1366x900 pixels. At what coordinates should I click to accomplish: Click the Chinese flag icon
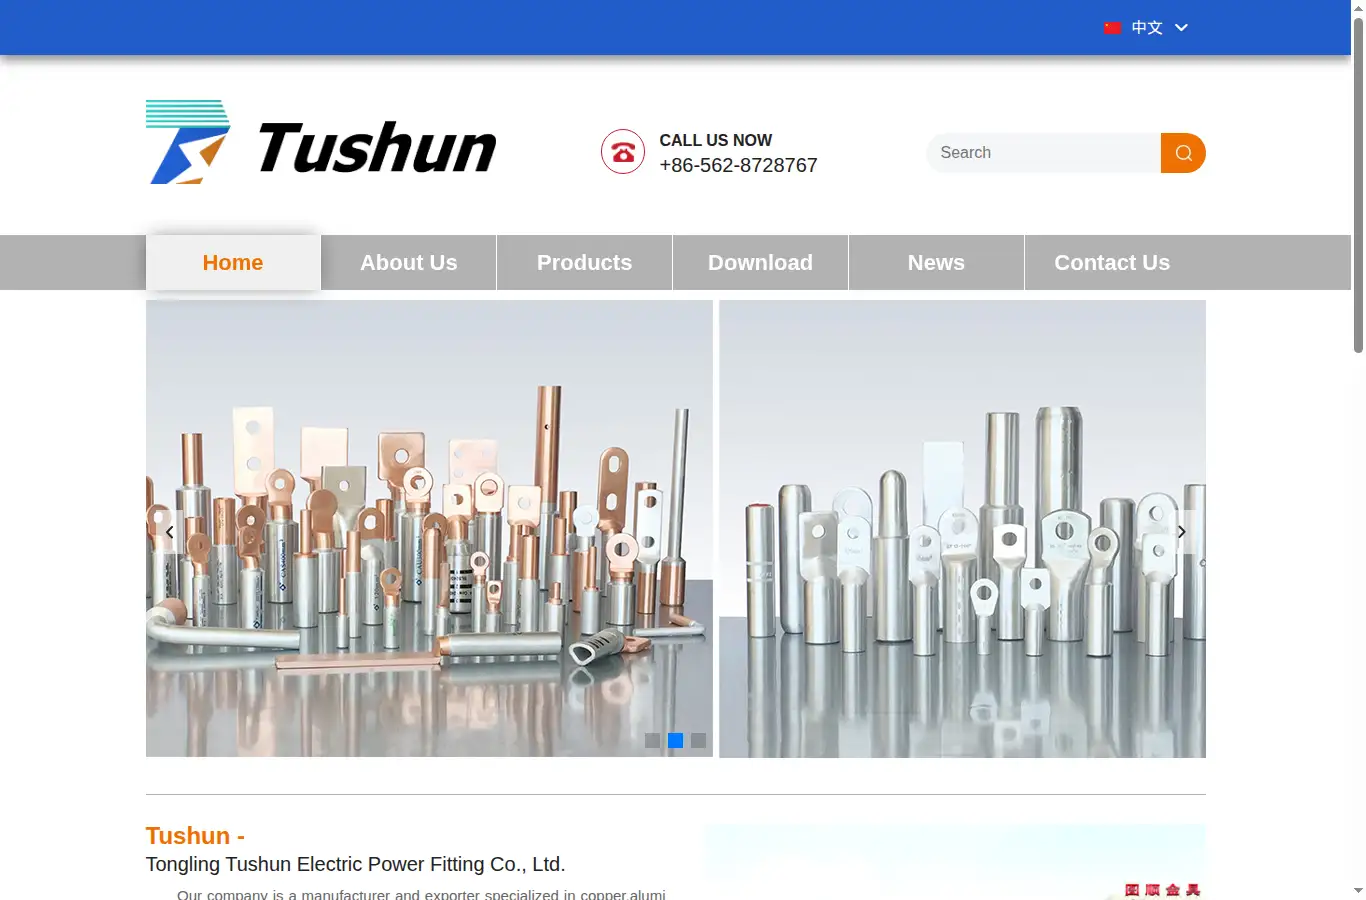tap(1112, 28)
